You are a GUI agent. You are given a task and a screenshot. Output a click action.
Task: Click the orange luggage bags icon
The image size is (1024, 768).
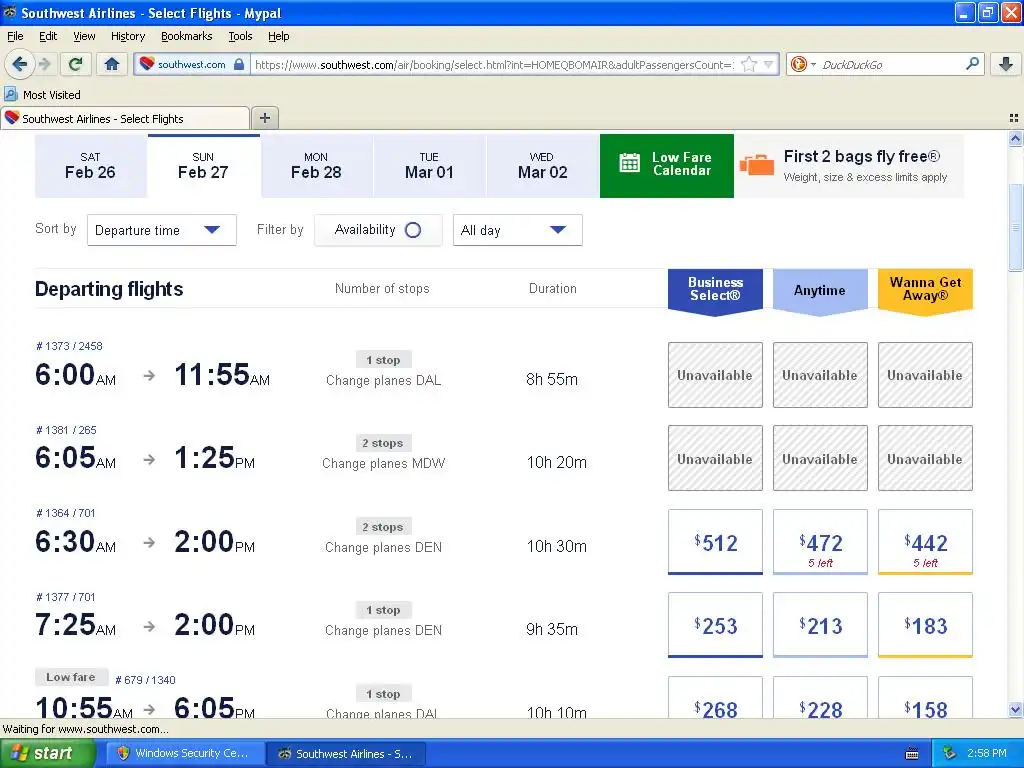point(757,165)
